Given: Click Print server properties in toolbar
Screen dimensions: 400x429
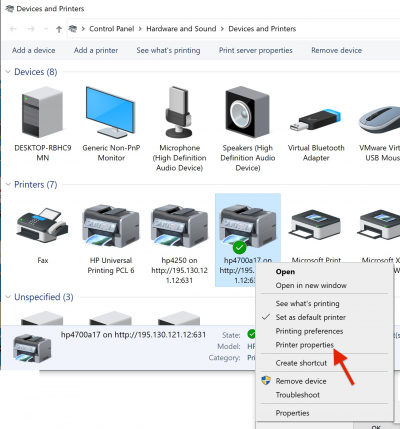Looking at the screenshot, I should 255,50.
